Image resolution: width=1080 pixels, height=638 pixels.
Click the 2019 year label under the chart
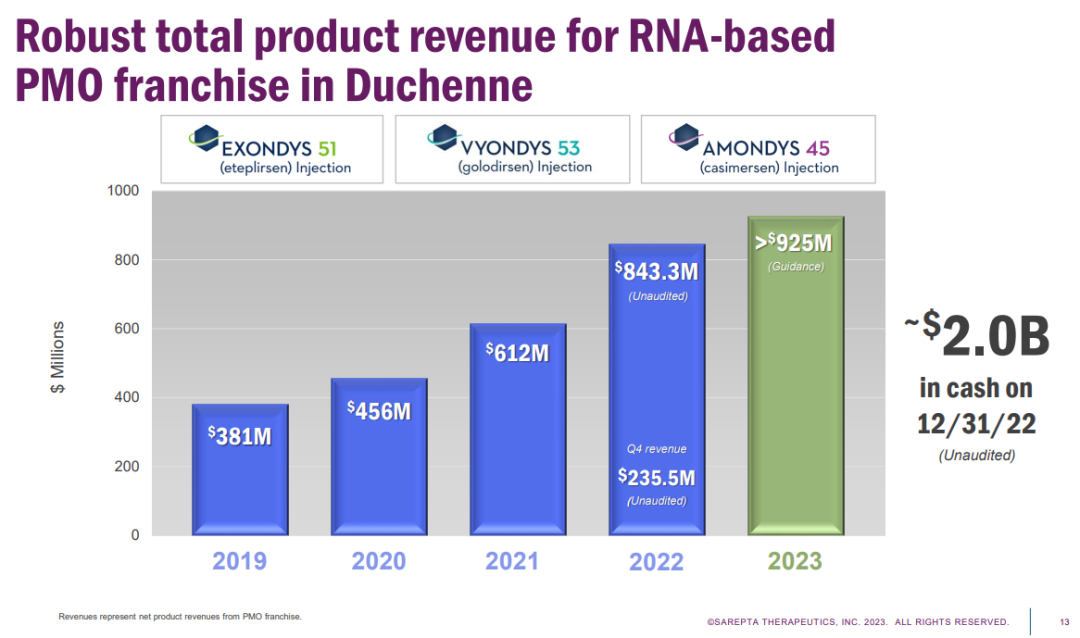[x=239, y=561]
